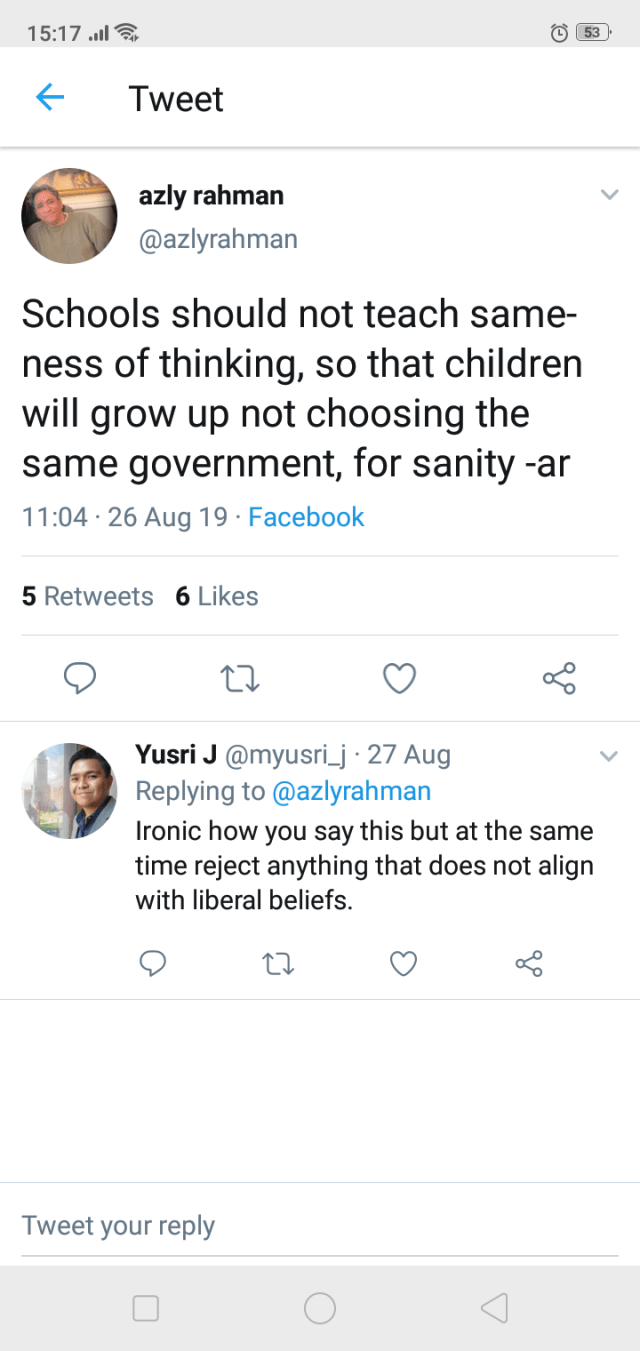Retweet Yusri J's reply
Screen dimensions: 640x1351
276,964
